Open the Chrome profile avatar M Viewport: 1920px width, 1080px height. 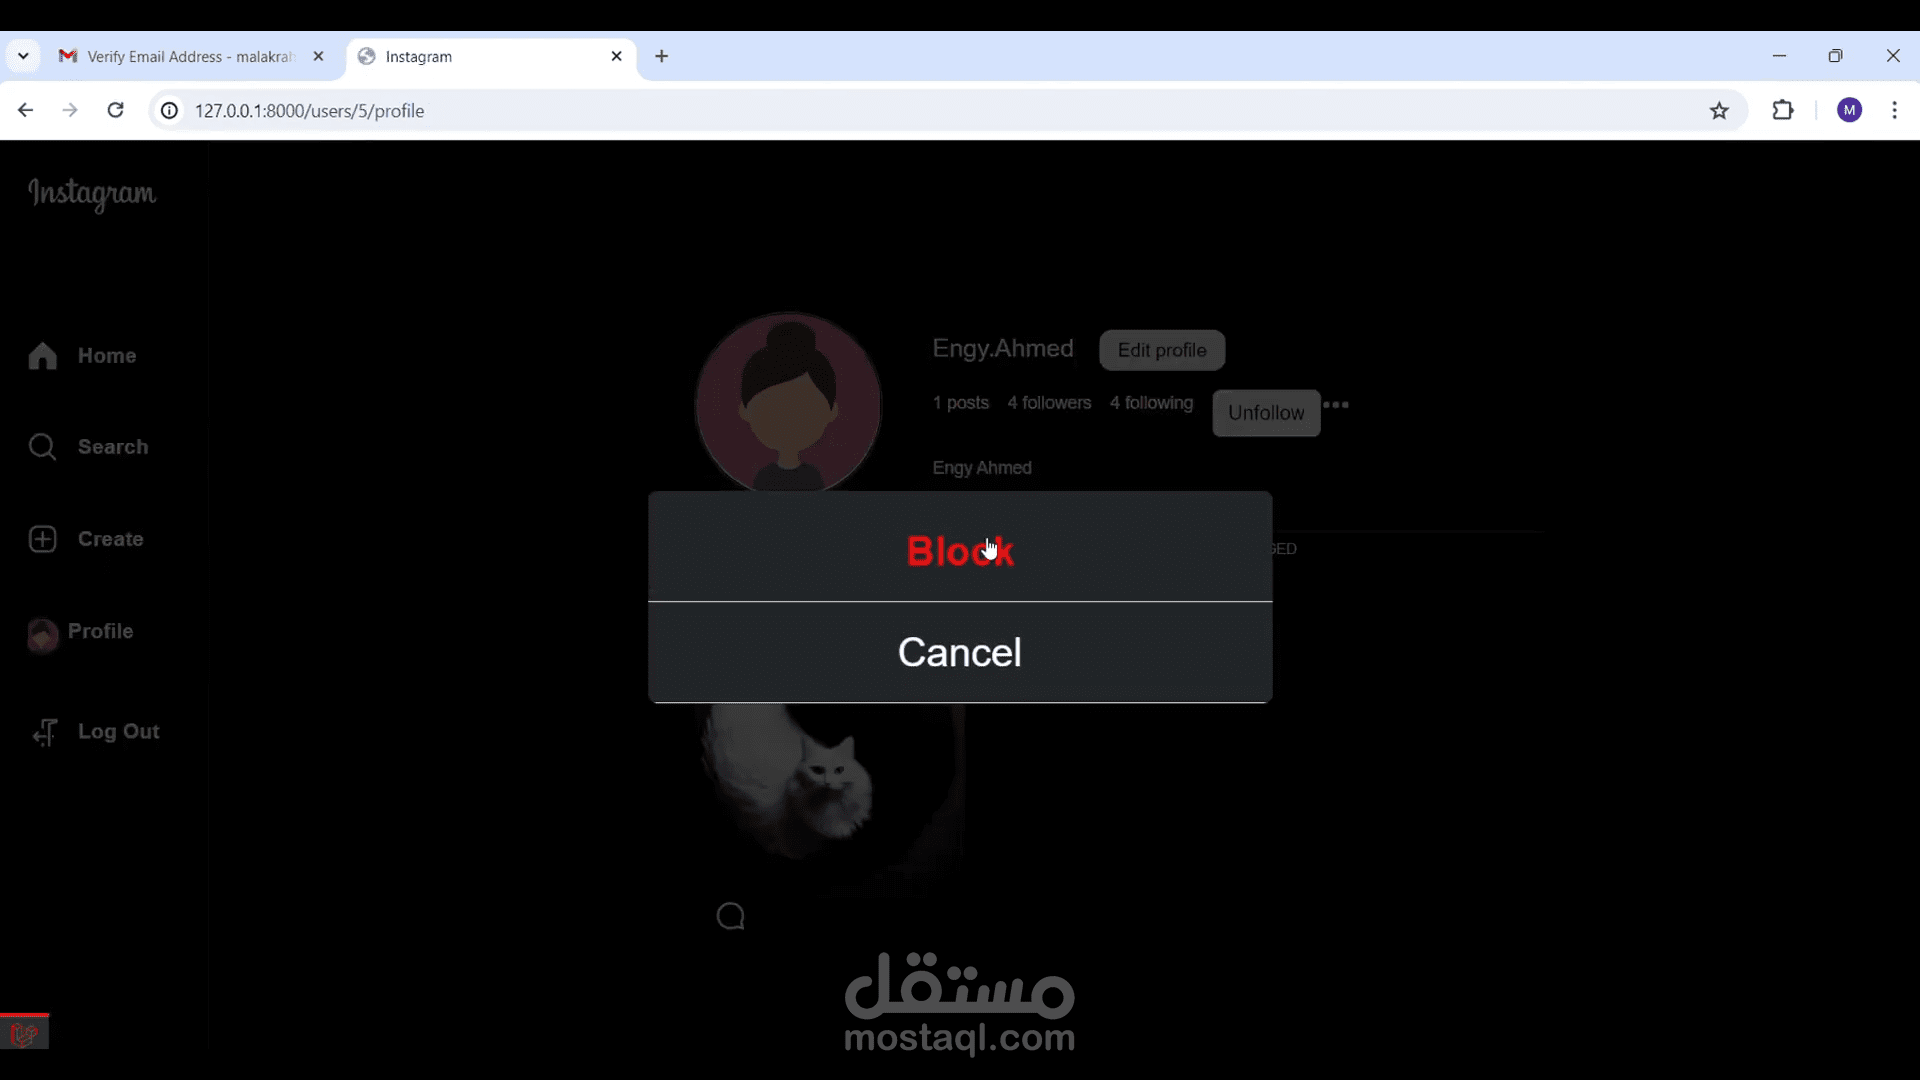click(x=1849, y=111)
